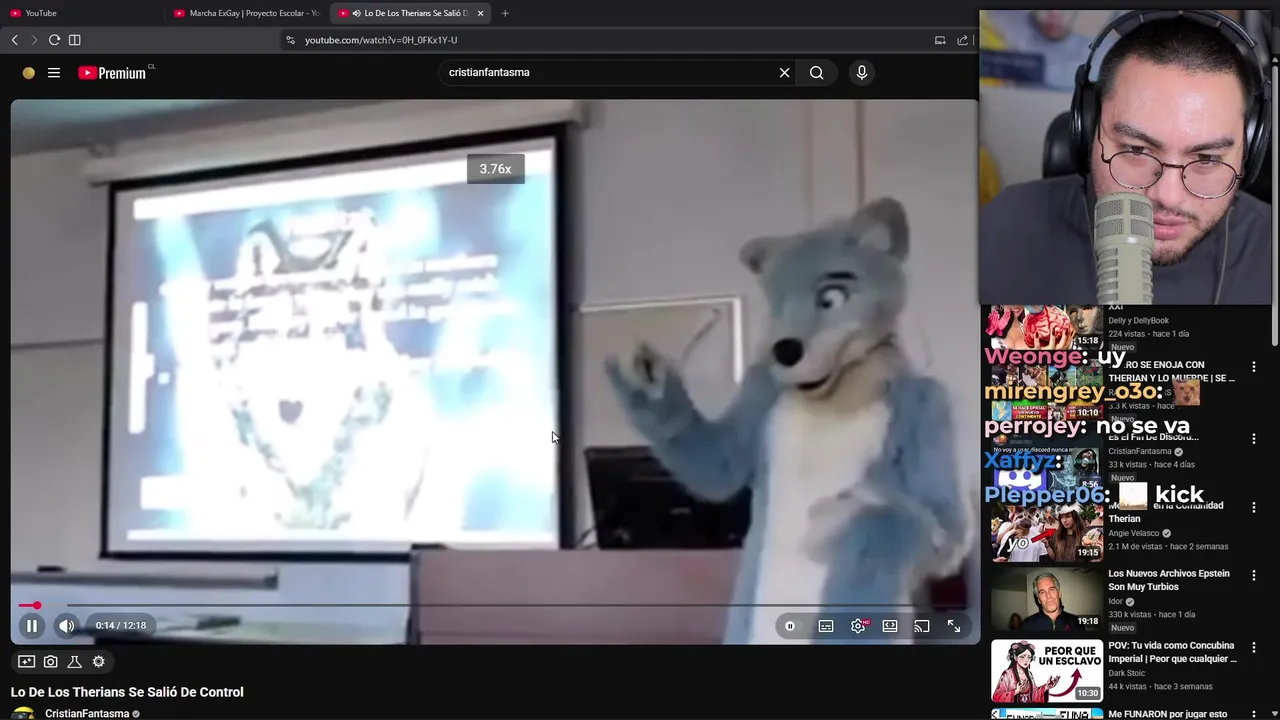Focus the search field containing cristianfantasma
The width and height of the screenshot is (1280, 720).
coord(610,73)
